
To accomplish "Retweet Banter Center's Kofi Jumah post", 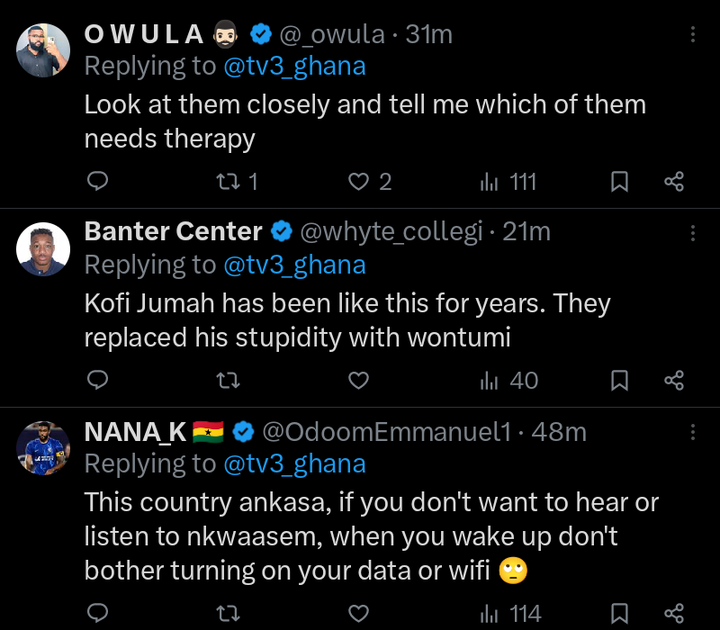I will click(x=229, y=380).
